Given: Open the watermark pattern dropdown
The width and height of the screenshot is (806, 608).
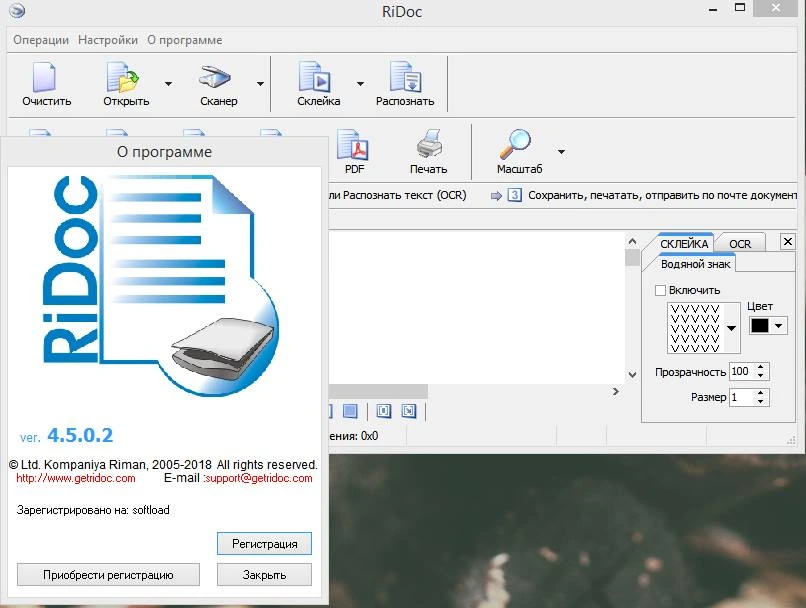Looking at the screenshot, I should click(x=731, y=328).
